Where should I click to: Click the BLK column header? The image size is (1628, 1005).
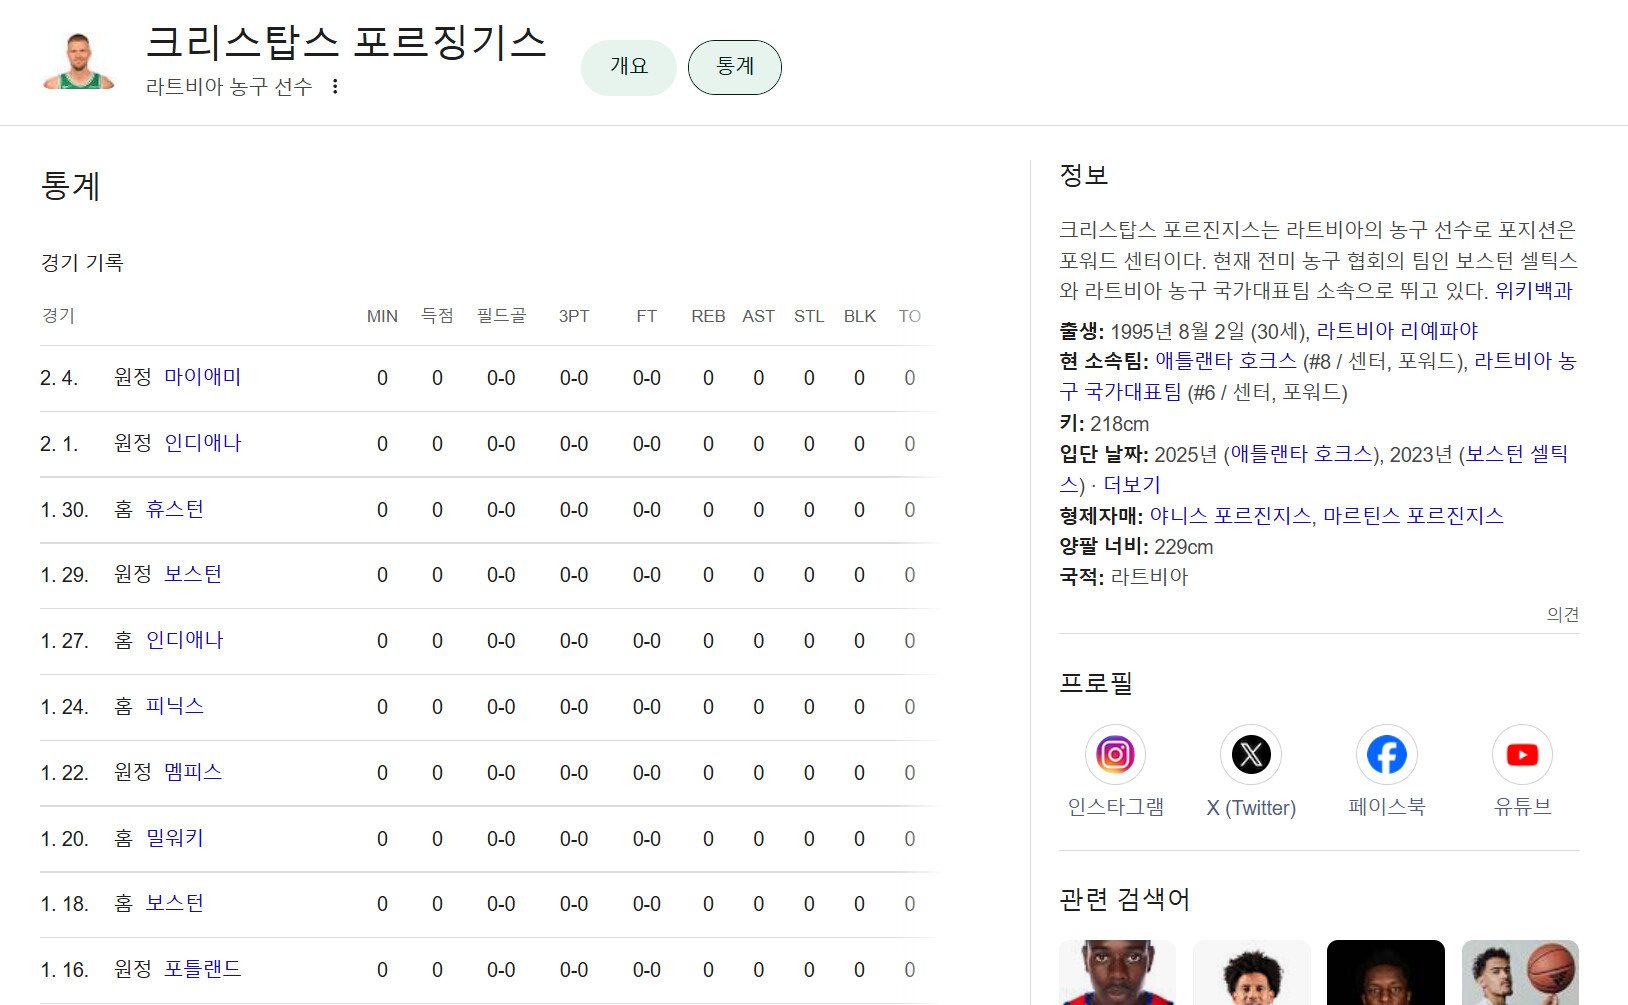pyautogui.click(x=859, y=316)
